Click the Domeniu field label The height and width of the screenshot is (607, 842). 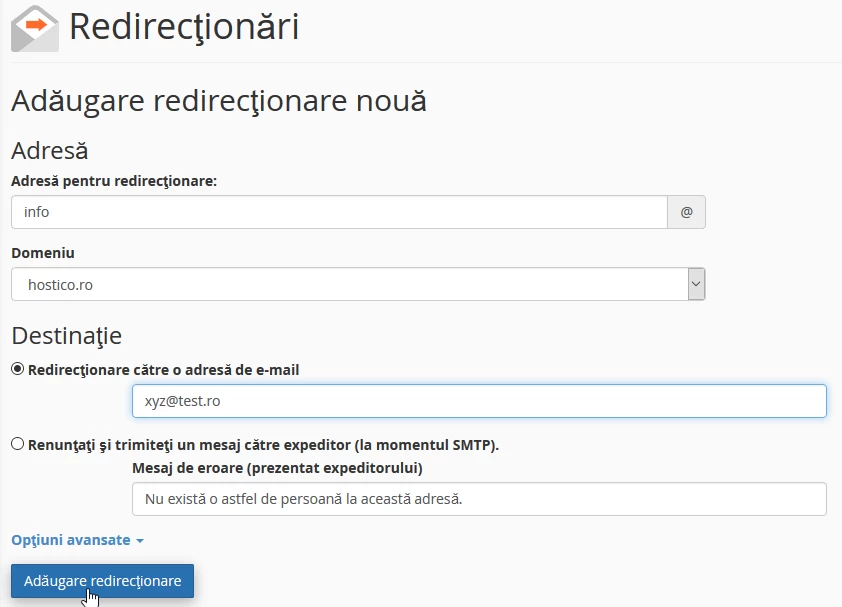42,253
